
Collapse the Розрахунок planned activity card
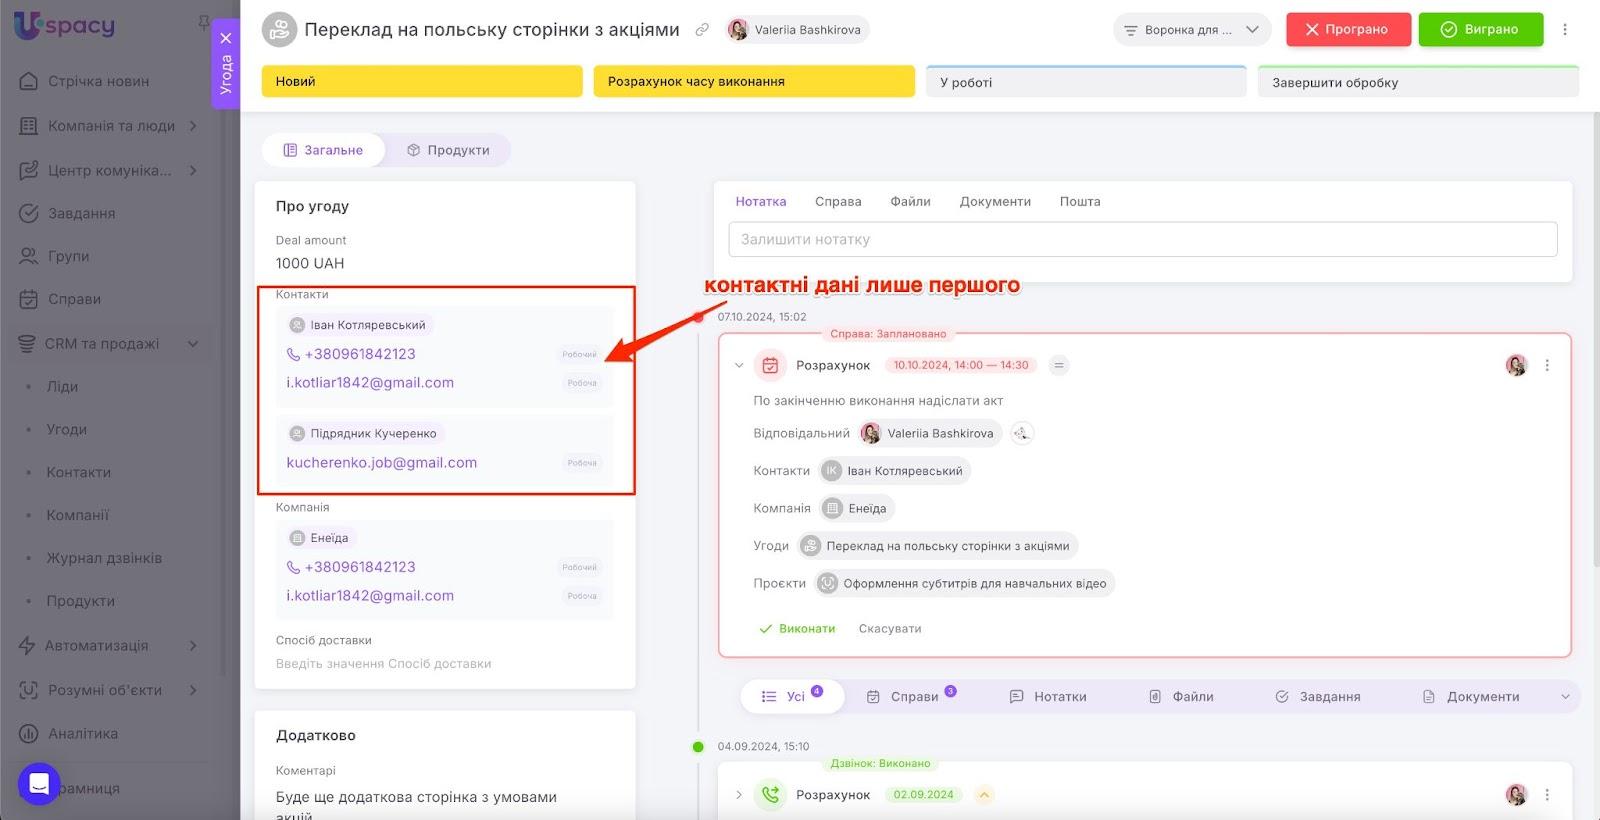click(x=739, y=366)
